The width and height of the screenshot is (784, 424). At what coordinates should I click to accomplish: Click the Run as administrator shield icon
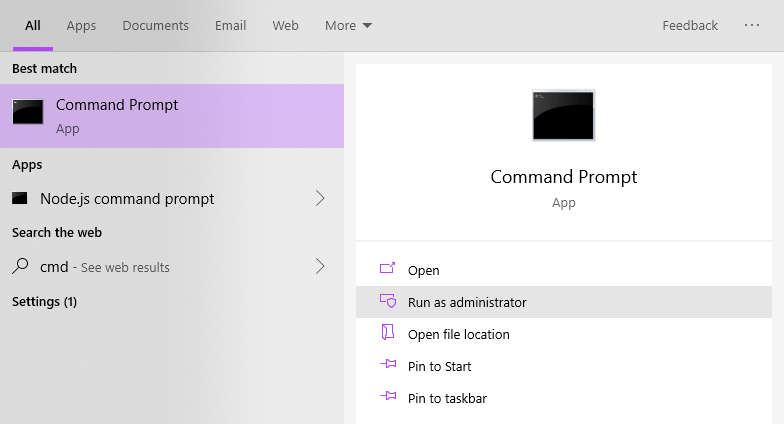click(x=388, y=302)
